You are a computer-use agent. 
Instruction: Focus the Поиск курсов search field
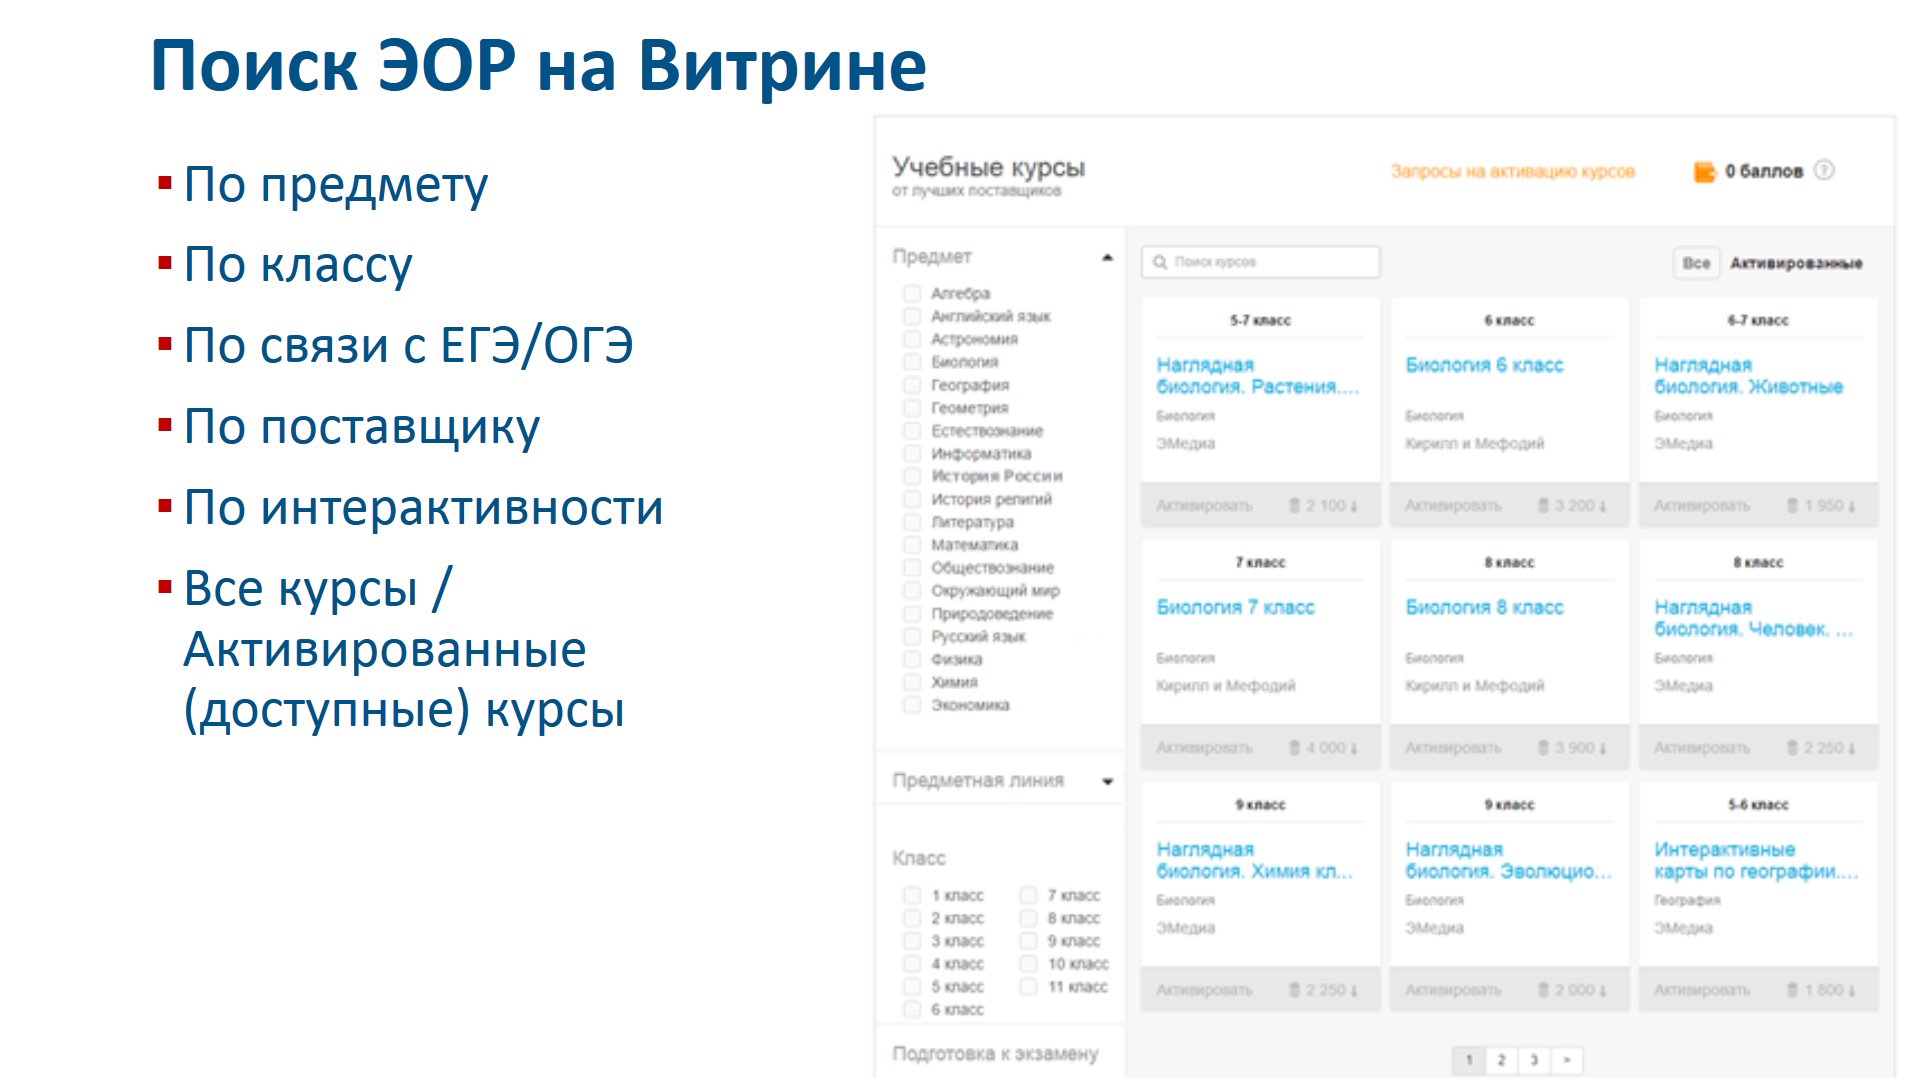coord(1260,262)
